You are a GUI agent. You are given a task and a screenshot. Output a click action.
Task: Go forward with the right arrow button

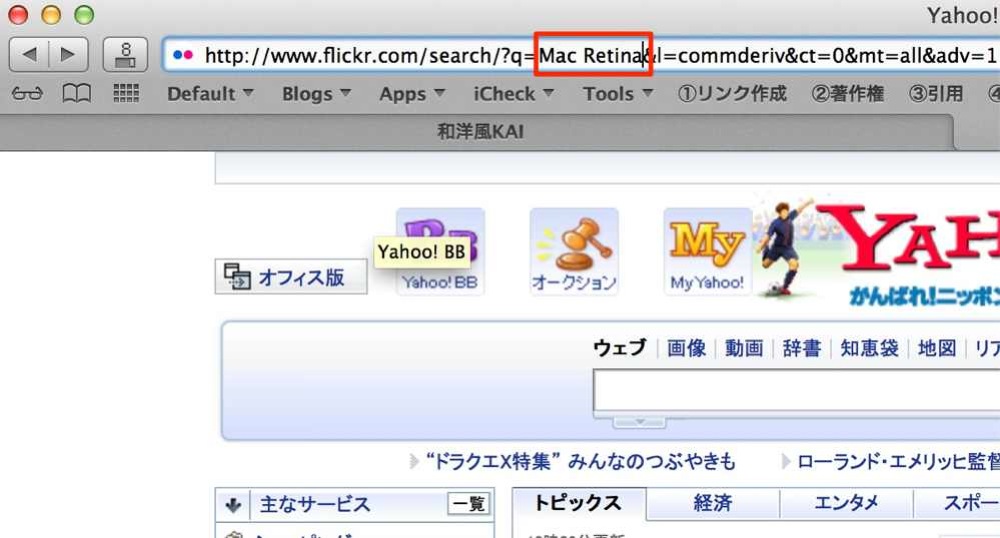68,55
